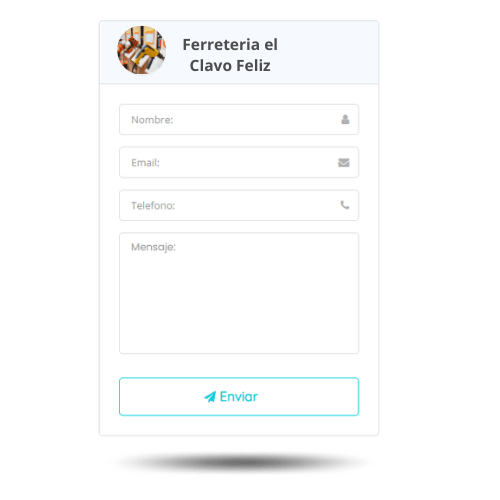Viewport: 500px width, 500px height.
Task: Click the phone handset icon in Telefono field
Action: point(345,205)
